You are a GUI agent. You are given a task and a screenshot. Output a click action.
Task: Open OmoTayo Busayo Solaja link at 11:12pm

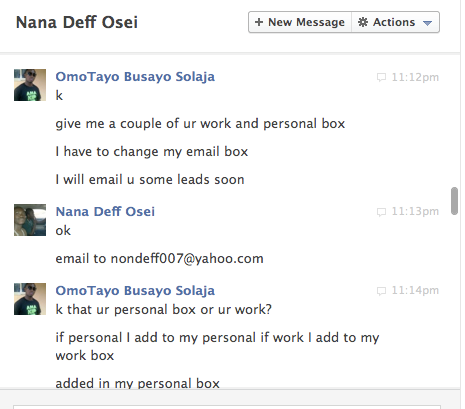point(135,77)
